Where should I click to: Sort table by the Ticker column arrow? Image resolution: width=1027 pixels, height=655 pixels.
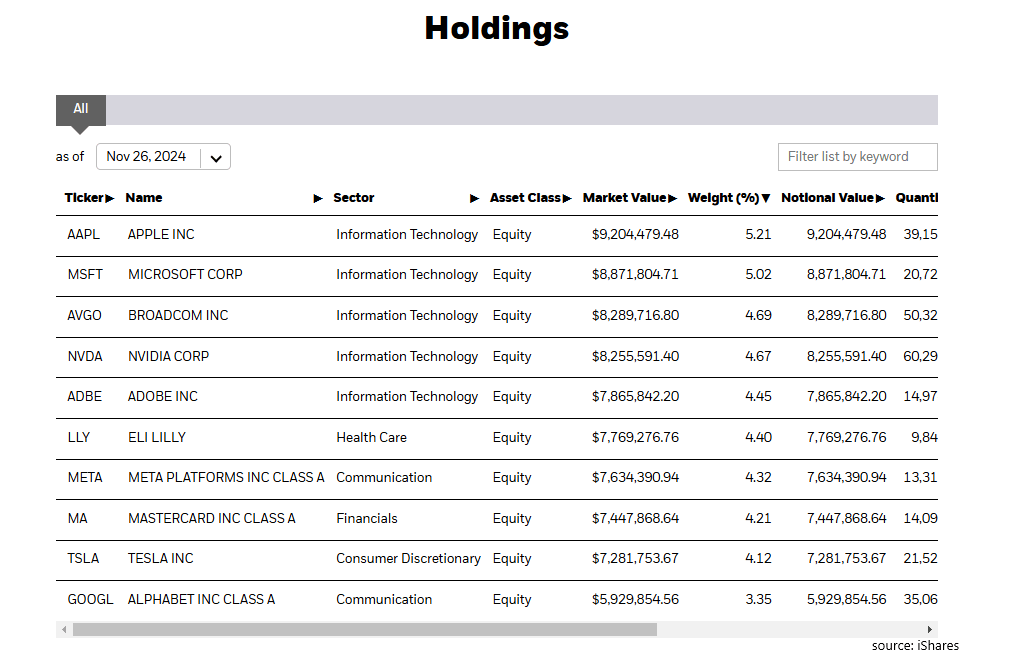110,197
